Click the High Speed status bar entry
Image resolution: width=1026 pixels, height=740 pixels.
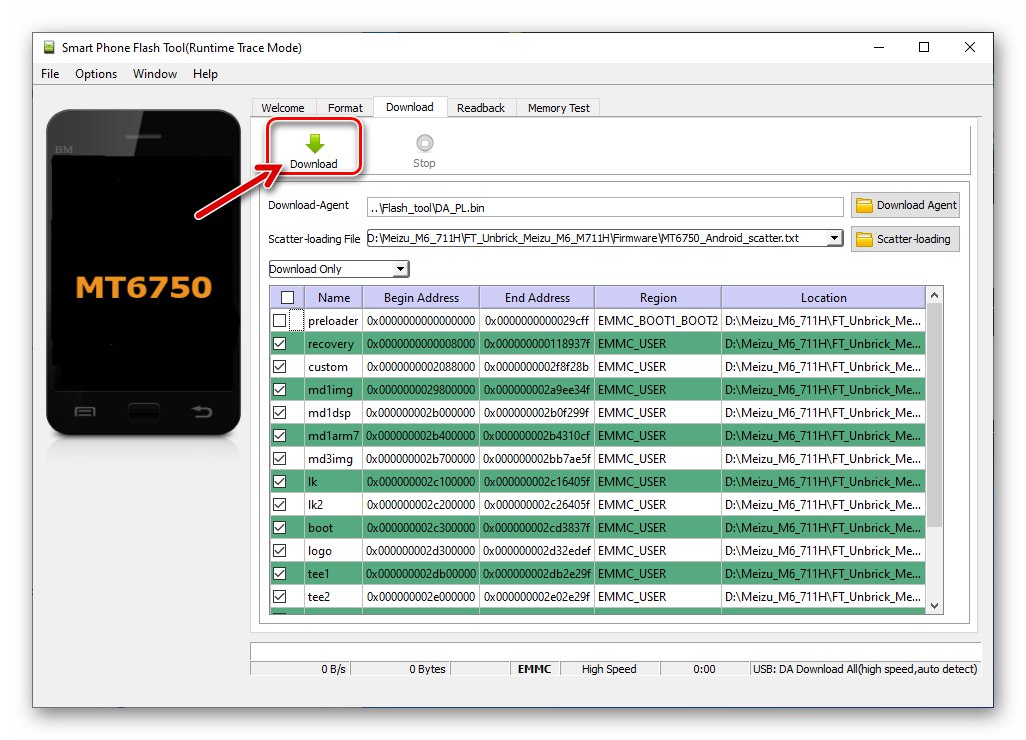coord(609,669)
